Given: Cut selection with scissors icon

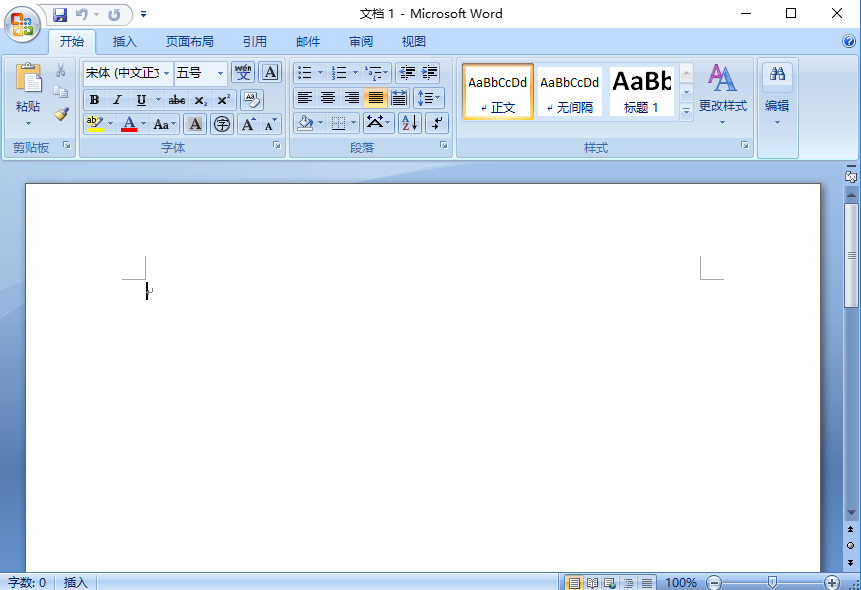Looking at the screenshot, I should coord(60,70).
